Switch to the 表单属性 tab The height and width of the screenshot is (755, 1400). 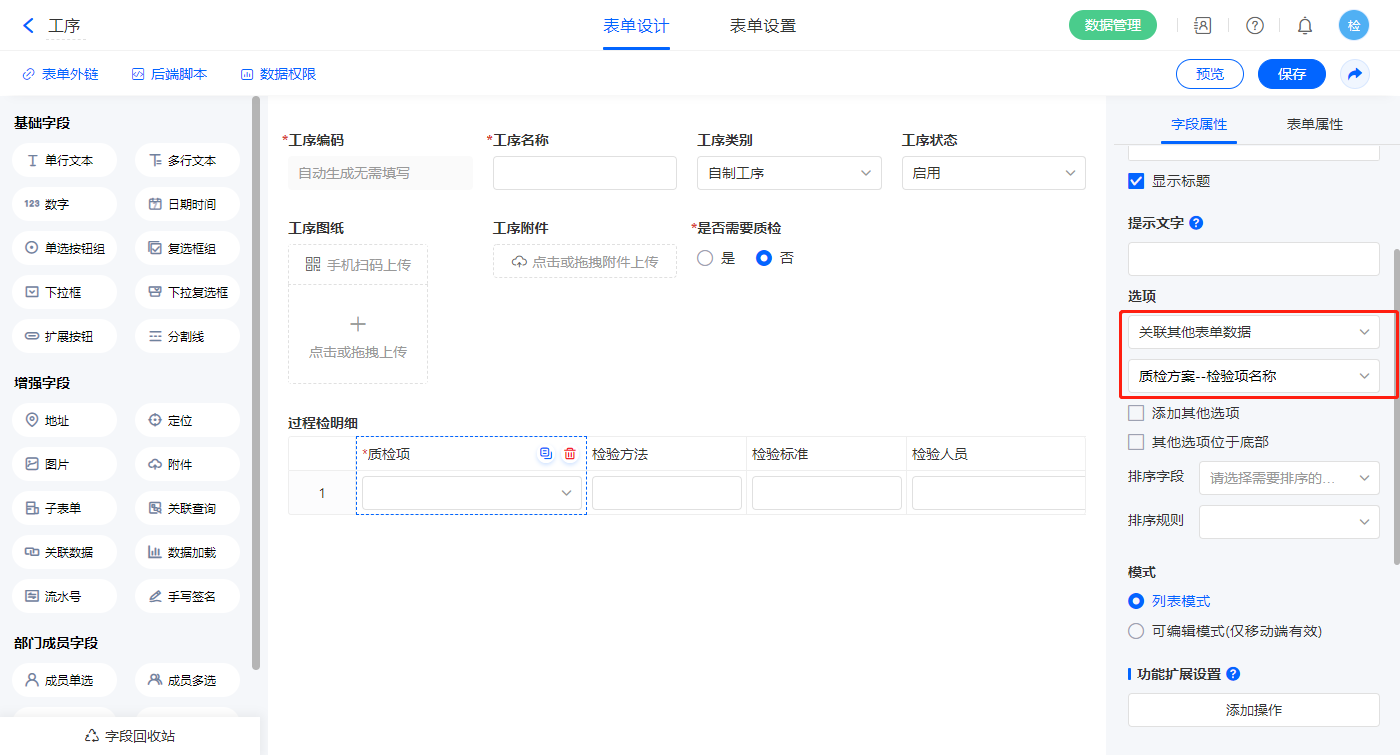point(1314,124)
